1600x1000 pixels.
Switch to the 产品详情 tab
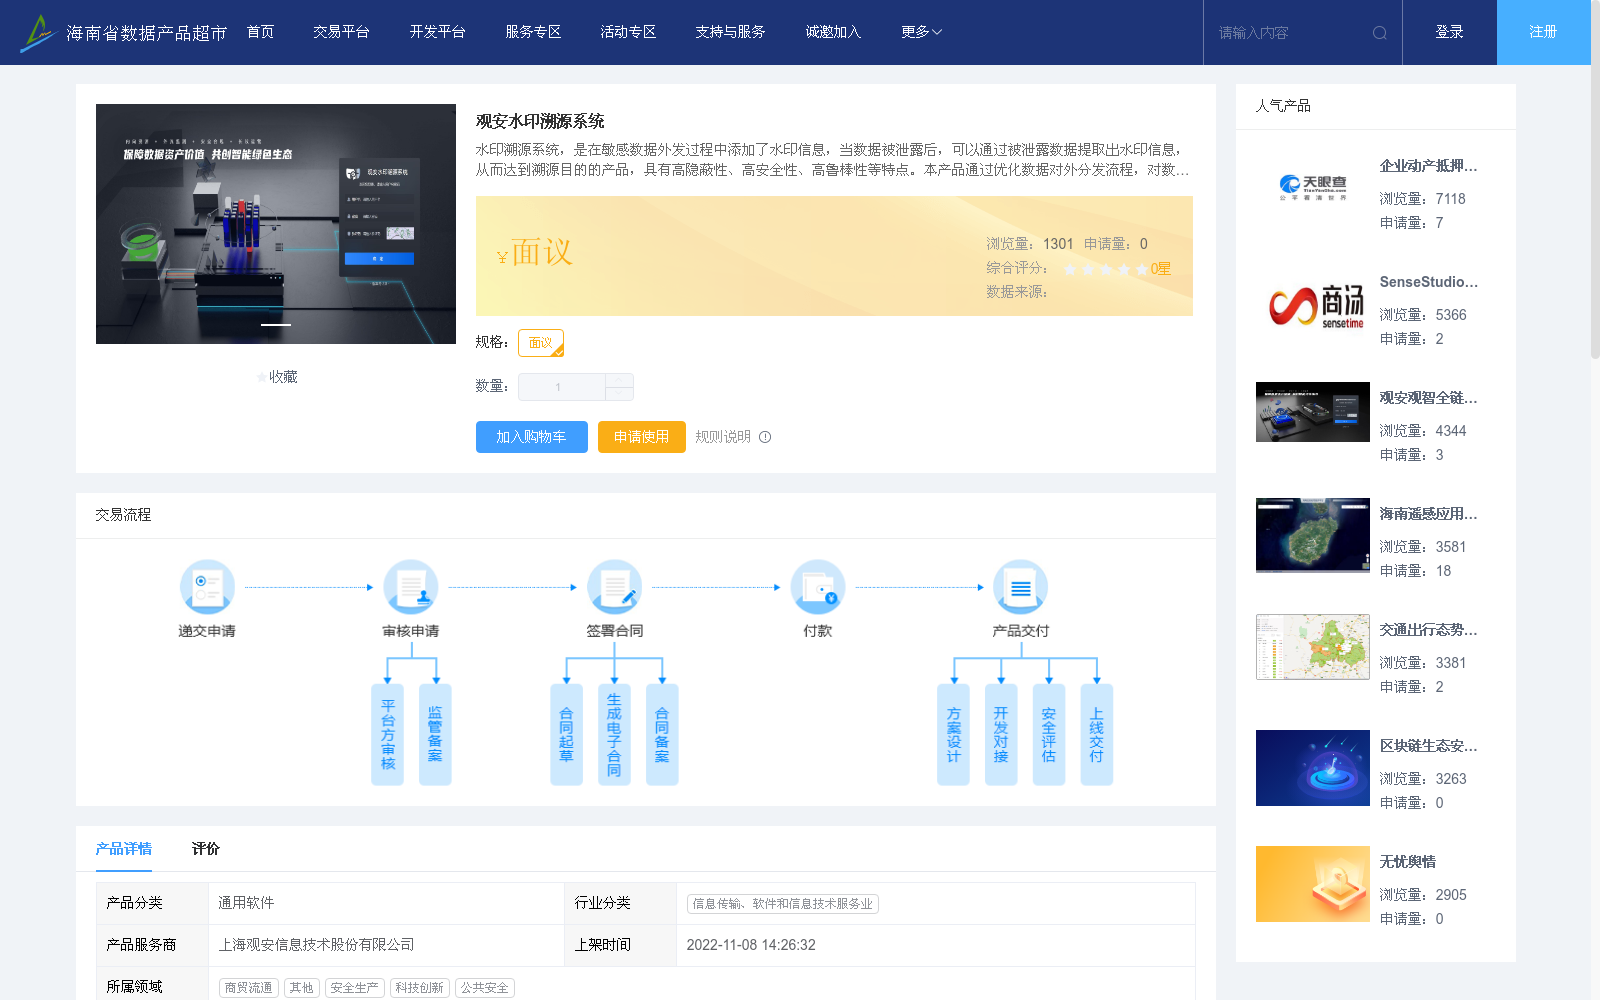tap(124, 849)
